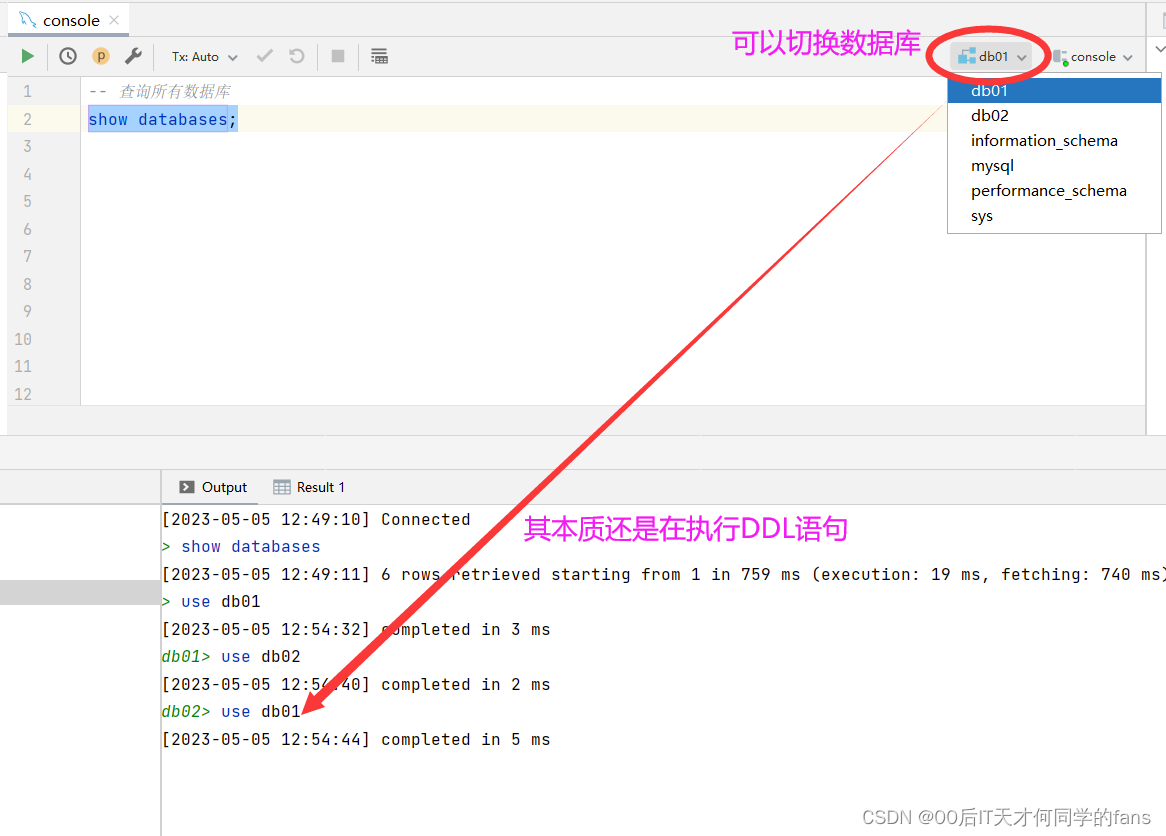Open the db01 schema switcher dropdown
This screenshot has height=836, width=1166.
pos(992,57)
